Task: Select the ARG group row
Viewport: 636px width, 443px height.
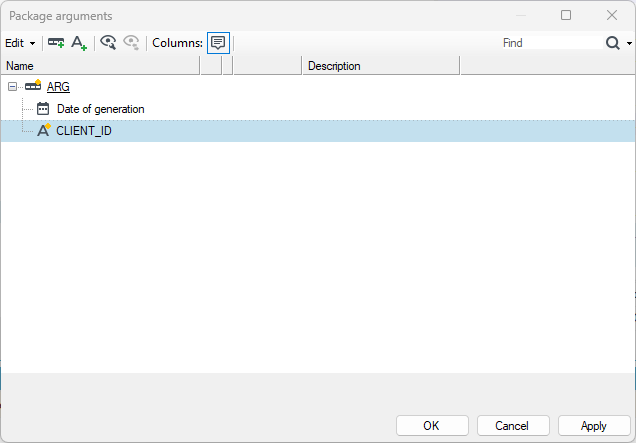Action: click(x=318, y=86)
